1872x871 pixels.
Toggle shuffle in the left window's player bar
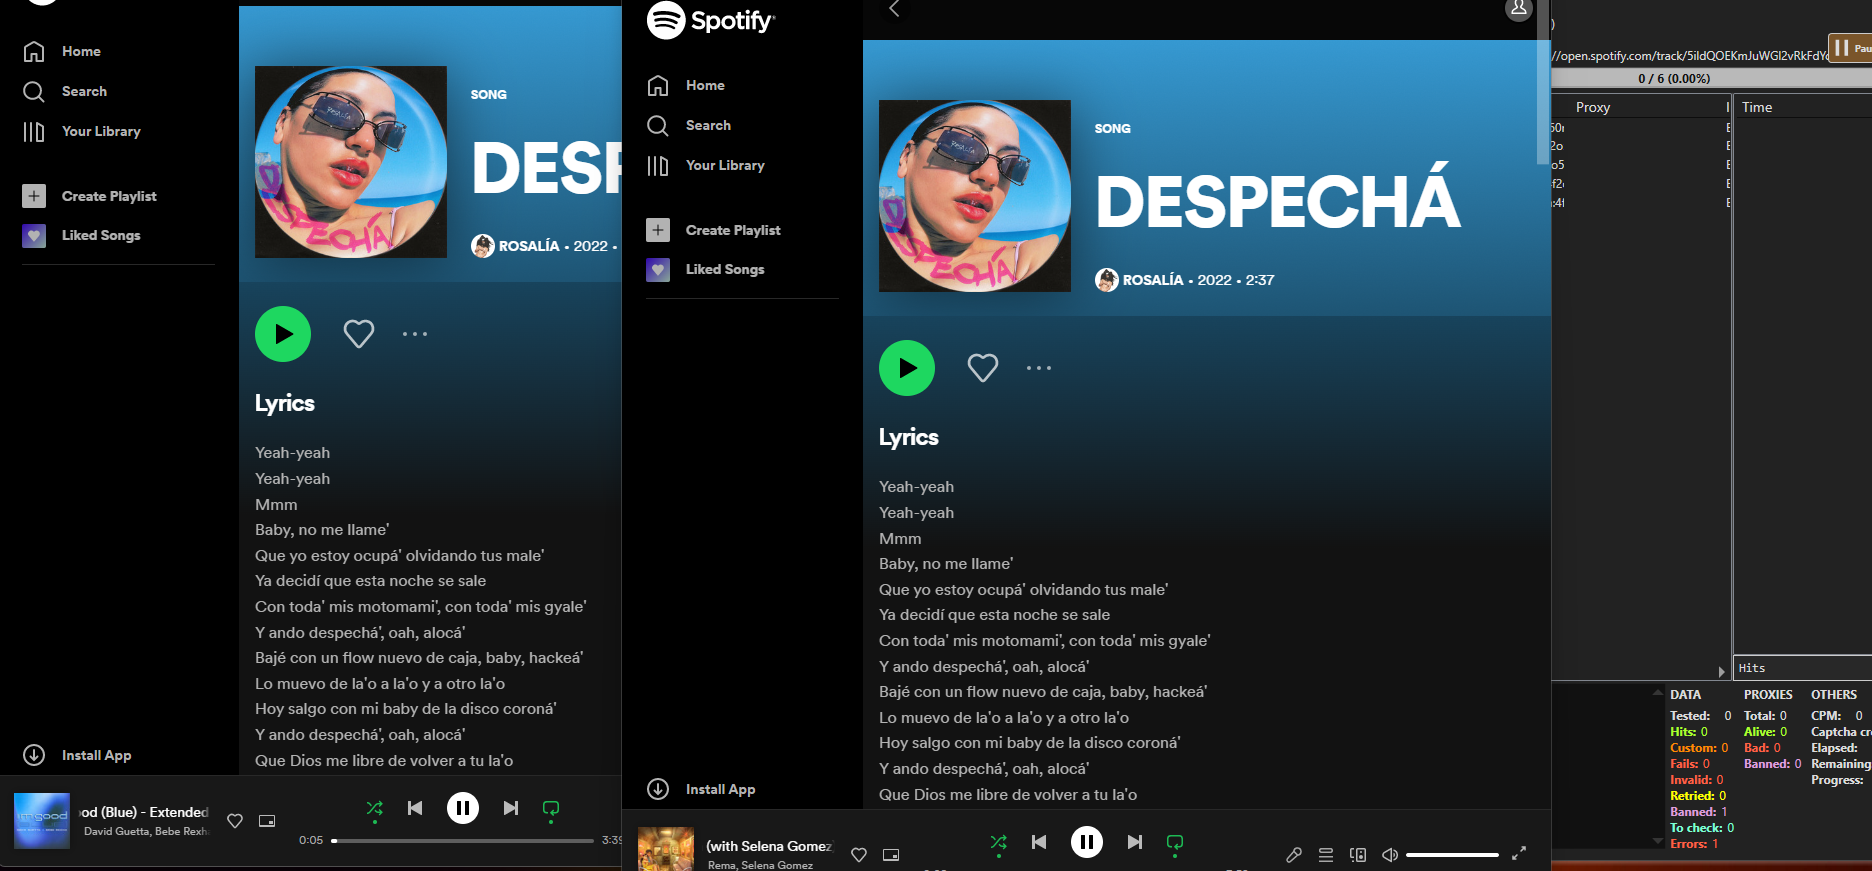(375, 808)
